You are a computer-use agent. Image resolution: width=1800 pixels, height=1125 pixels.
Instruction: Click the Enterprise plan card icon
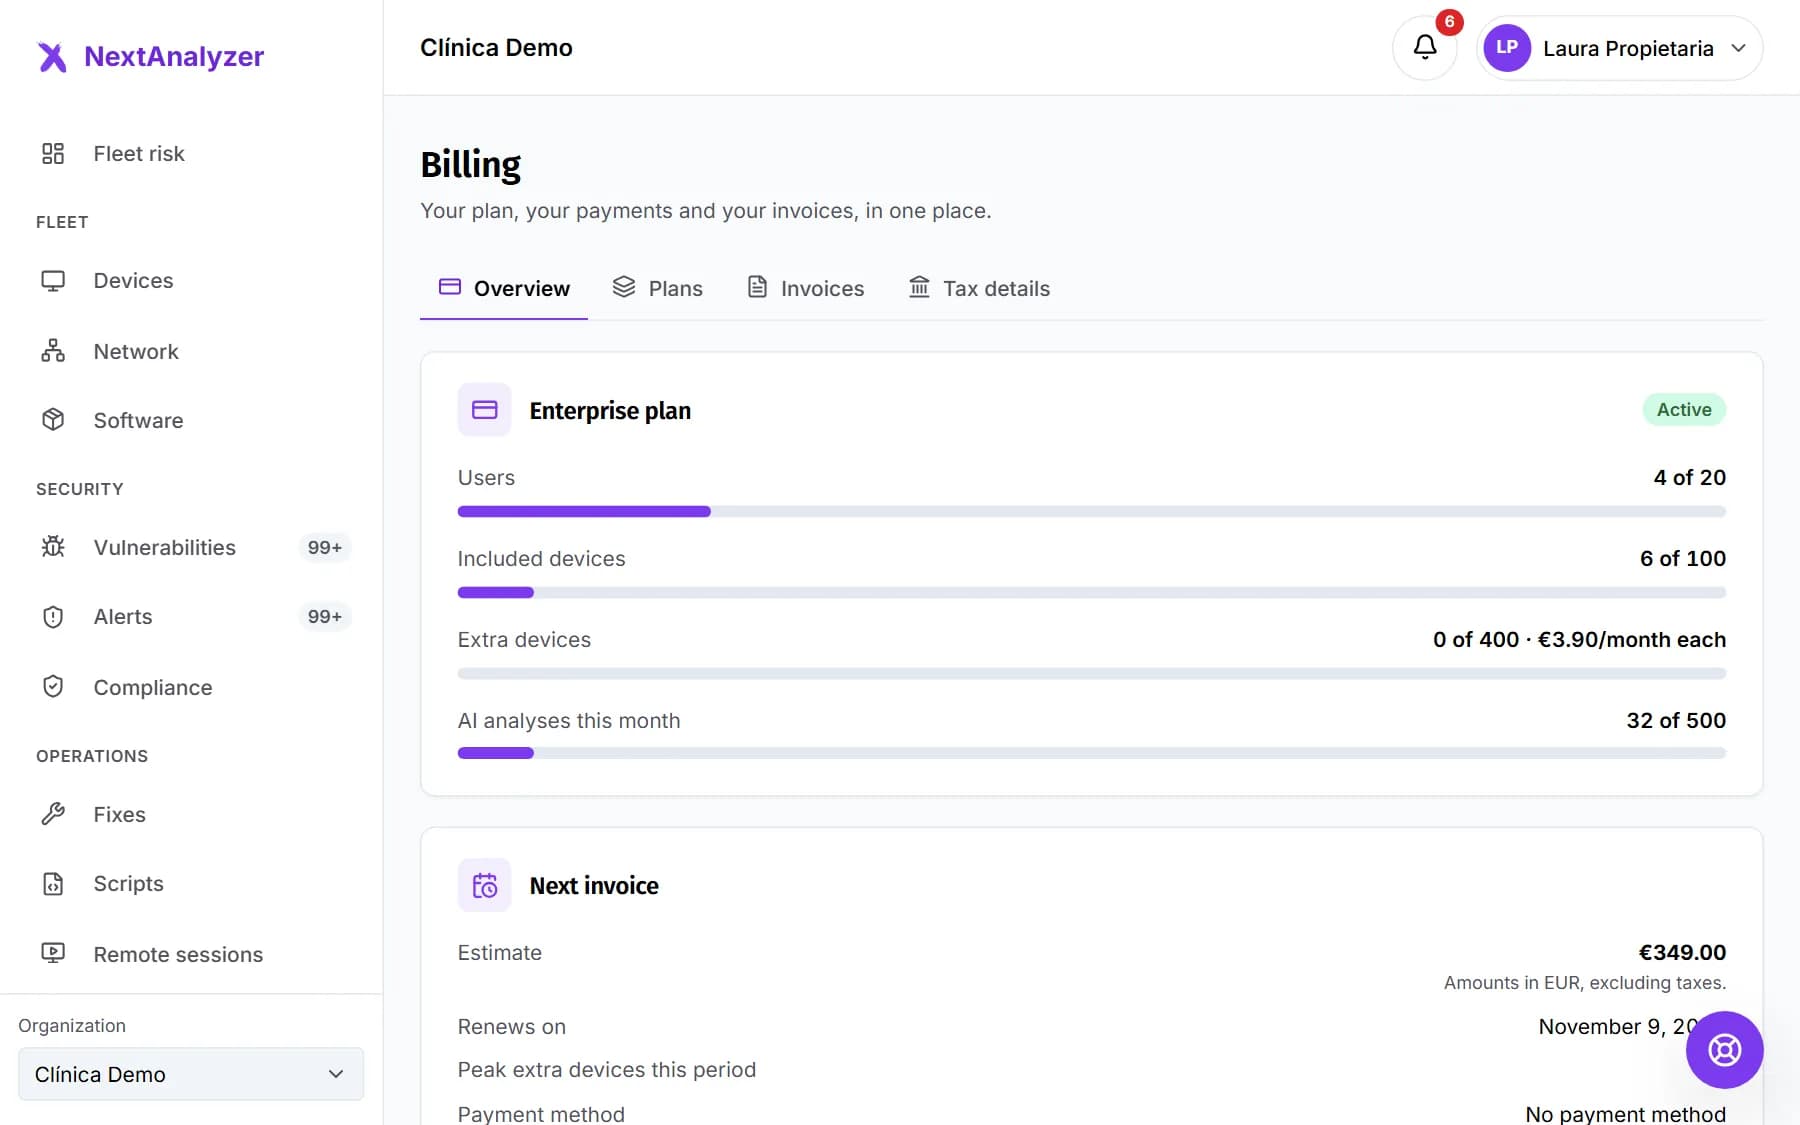pos(484,410)
